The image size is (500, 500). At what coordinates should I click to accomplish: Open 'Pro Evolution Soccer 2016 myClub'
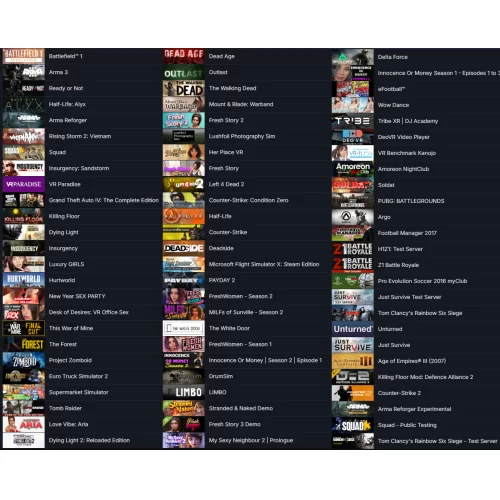point(422,281)
